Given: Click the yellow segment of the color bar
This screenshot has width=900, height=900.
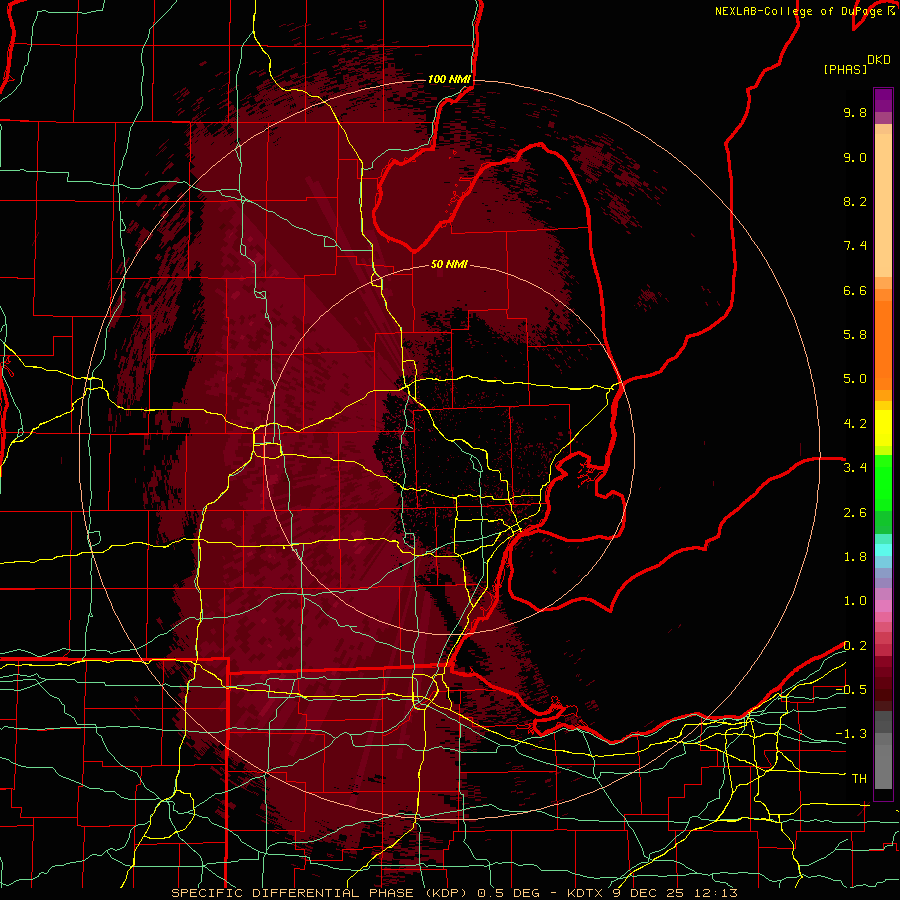Looking at the screenshot, I should click(883, 428).
